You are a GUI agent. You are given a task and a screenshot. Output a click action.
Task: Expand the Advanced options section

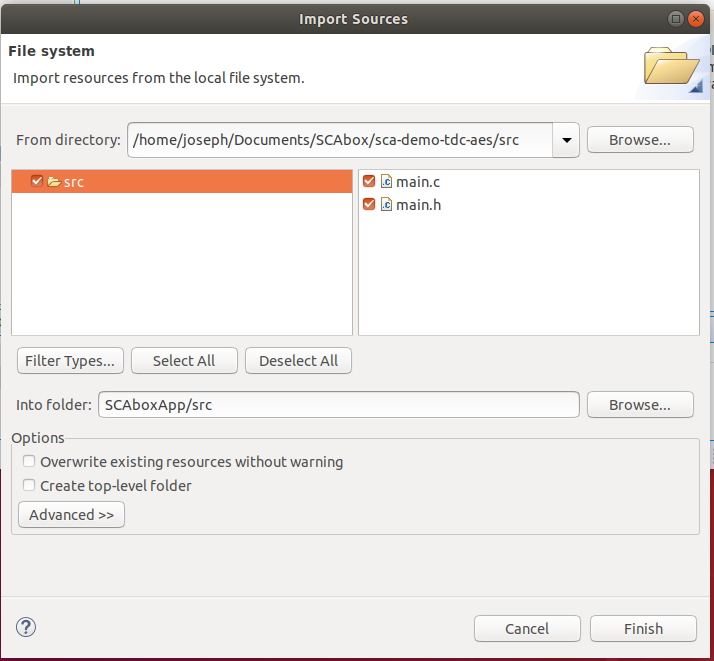[x=71, y=515]
